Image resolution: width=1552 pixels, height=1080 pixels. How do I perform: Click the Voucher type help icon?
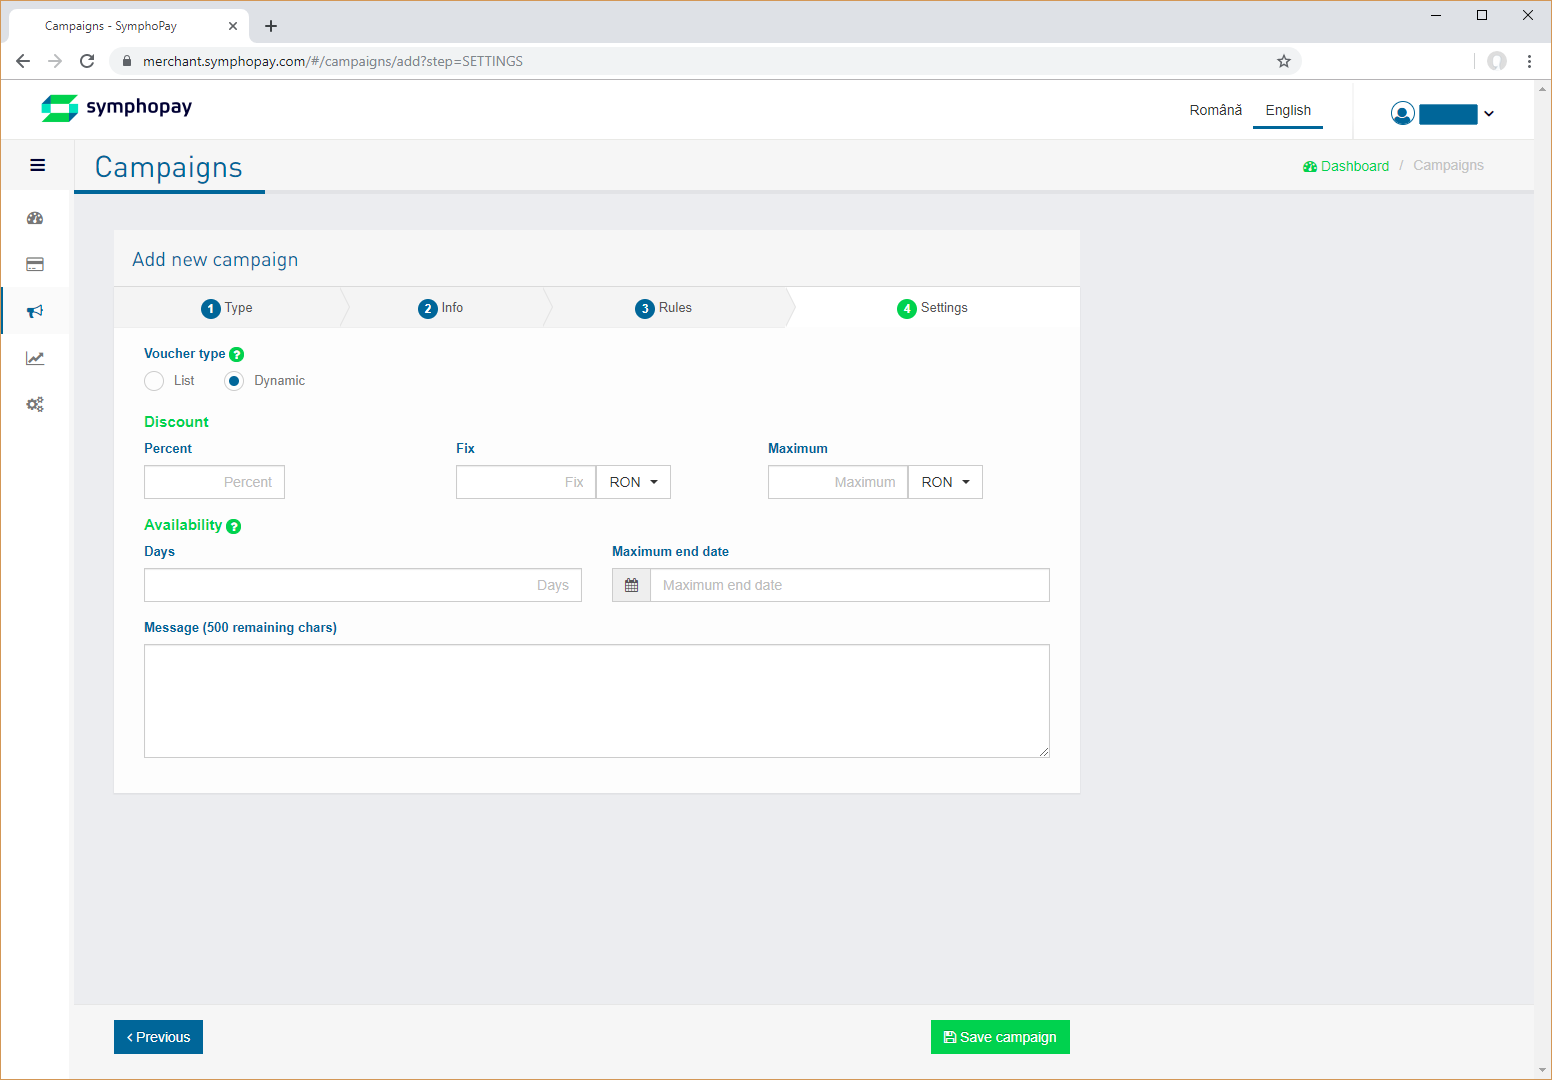237,355
